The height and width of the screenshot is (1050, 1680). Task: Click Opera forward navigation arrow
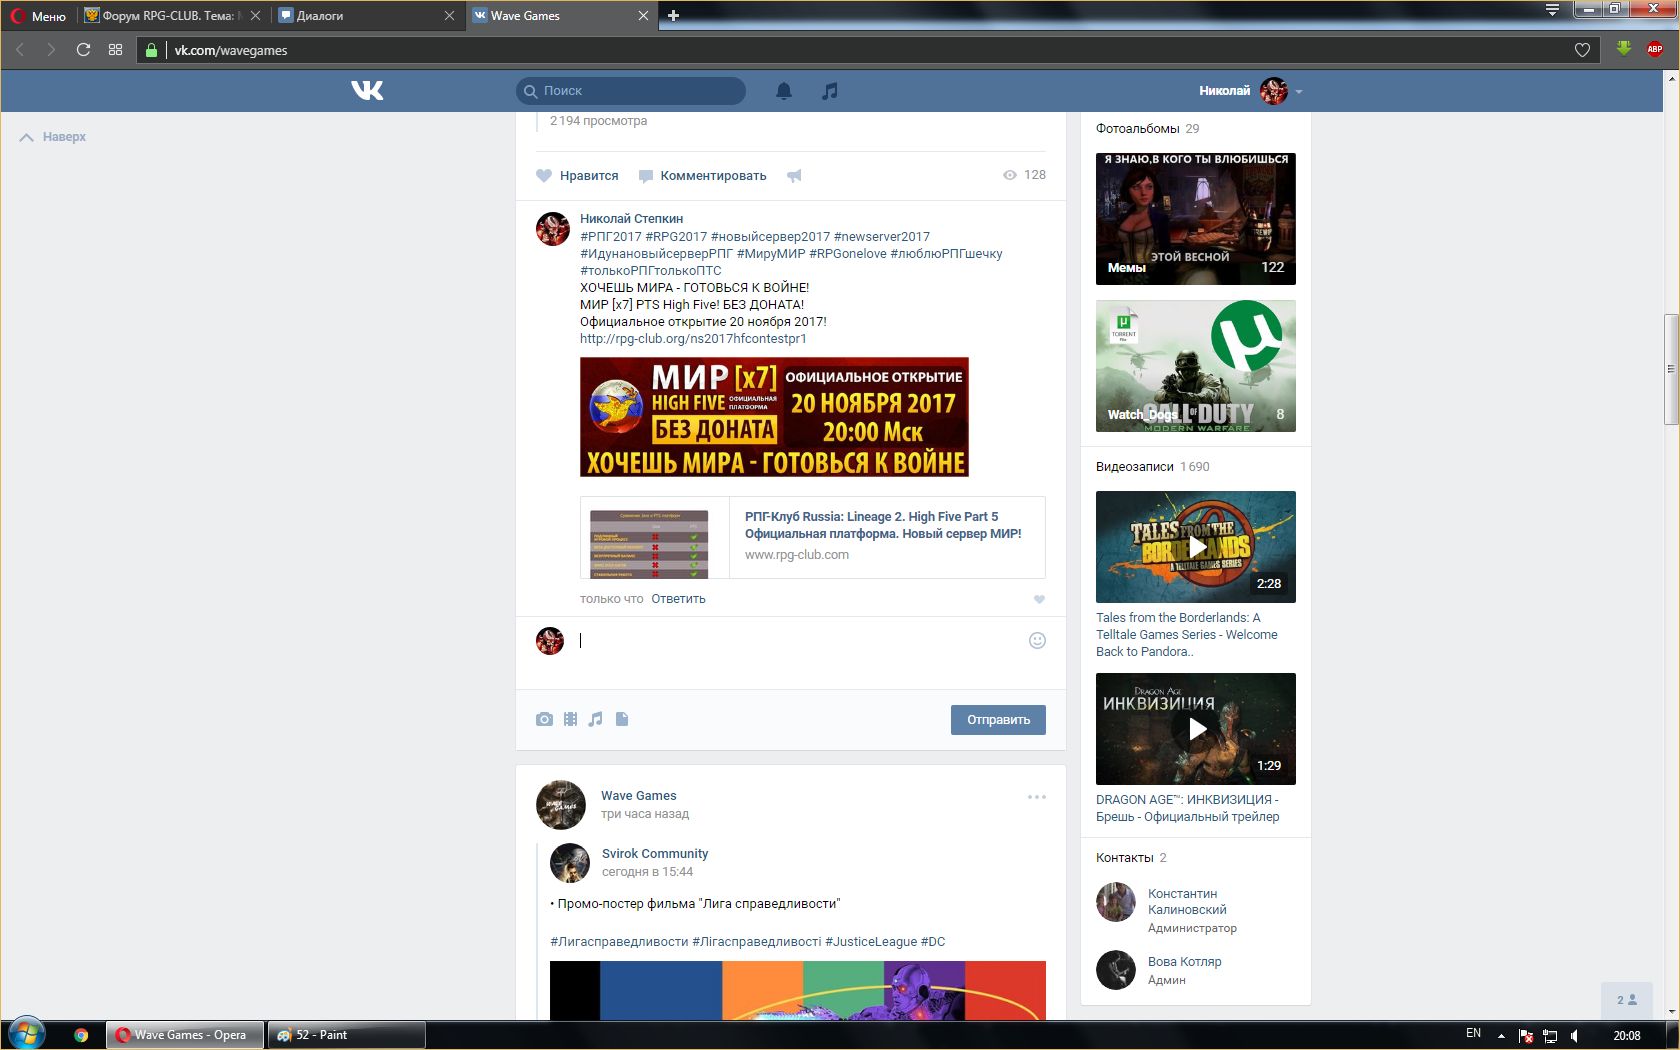coord(51,49)
